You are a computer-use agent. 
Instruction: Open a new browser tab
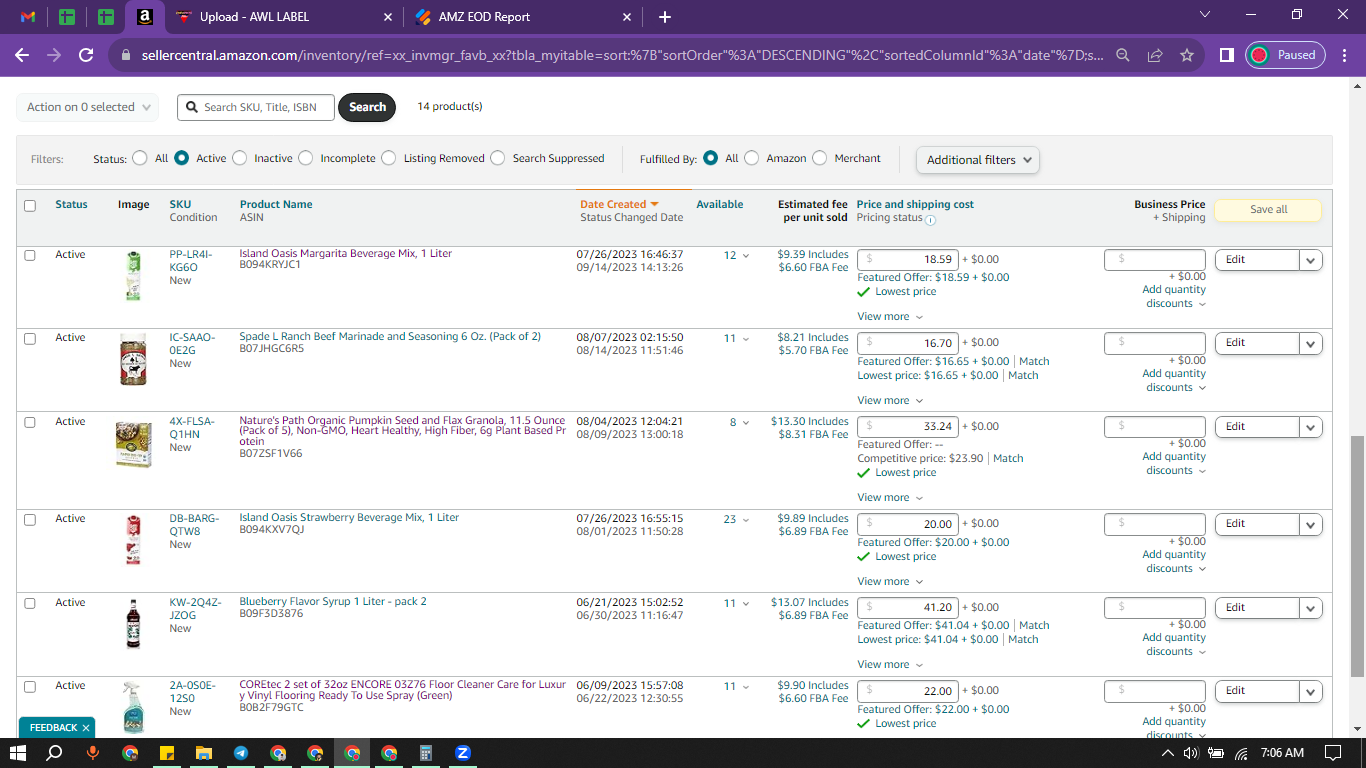[x=665, y=17]
